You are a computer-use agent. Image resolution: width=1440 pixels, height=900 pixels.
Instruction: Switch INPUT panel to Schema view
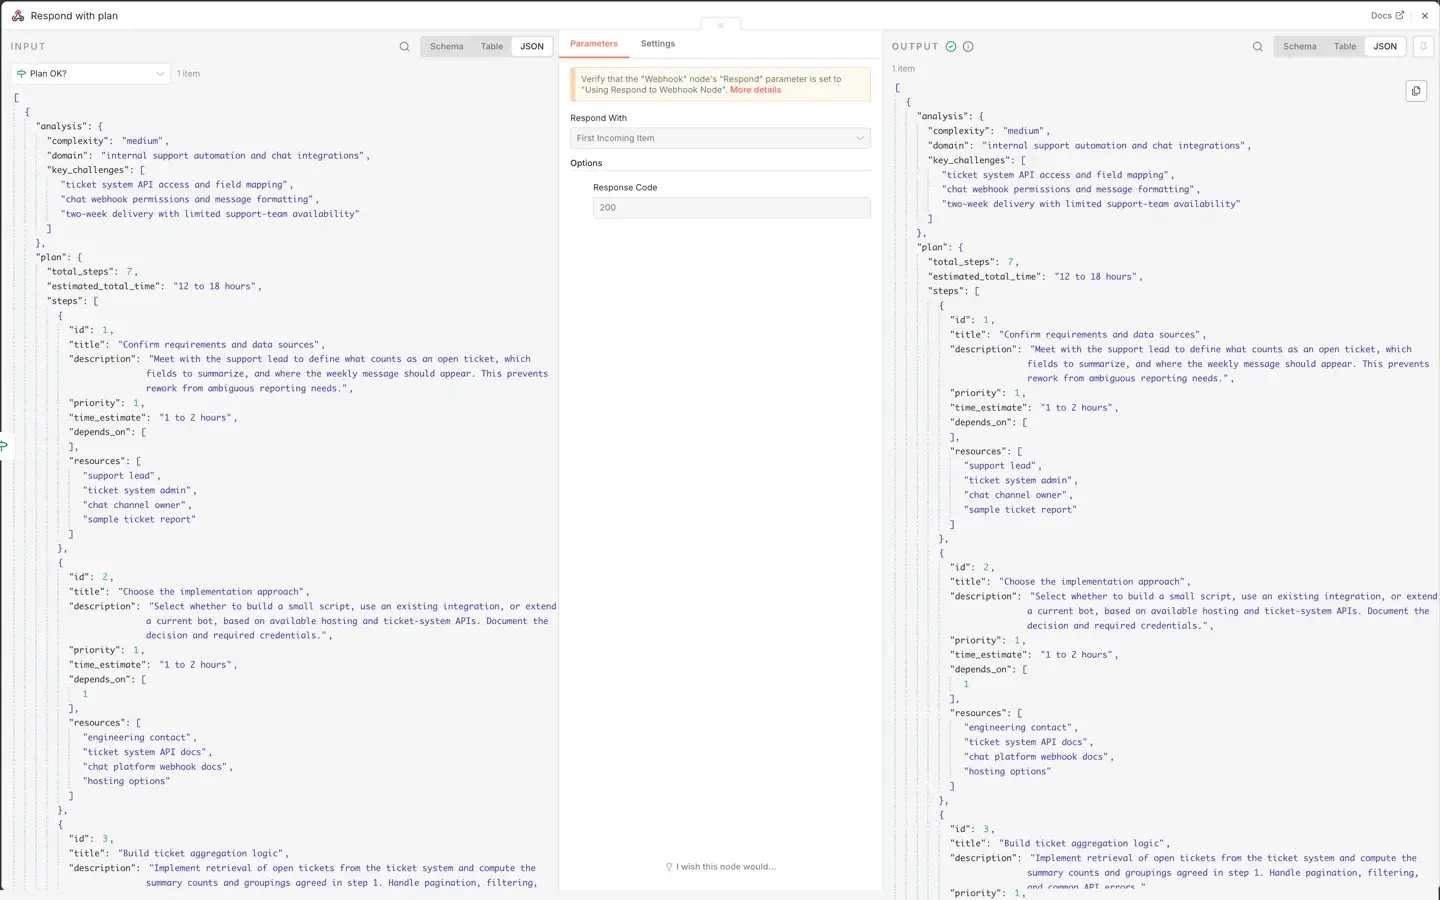(447, 47)
